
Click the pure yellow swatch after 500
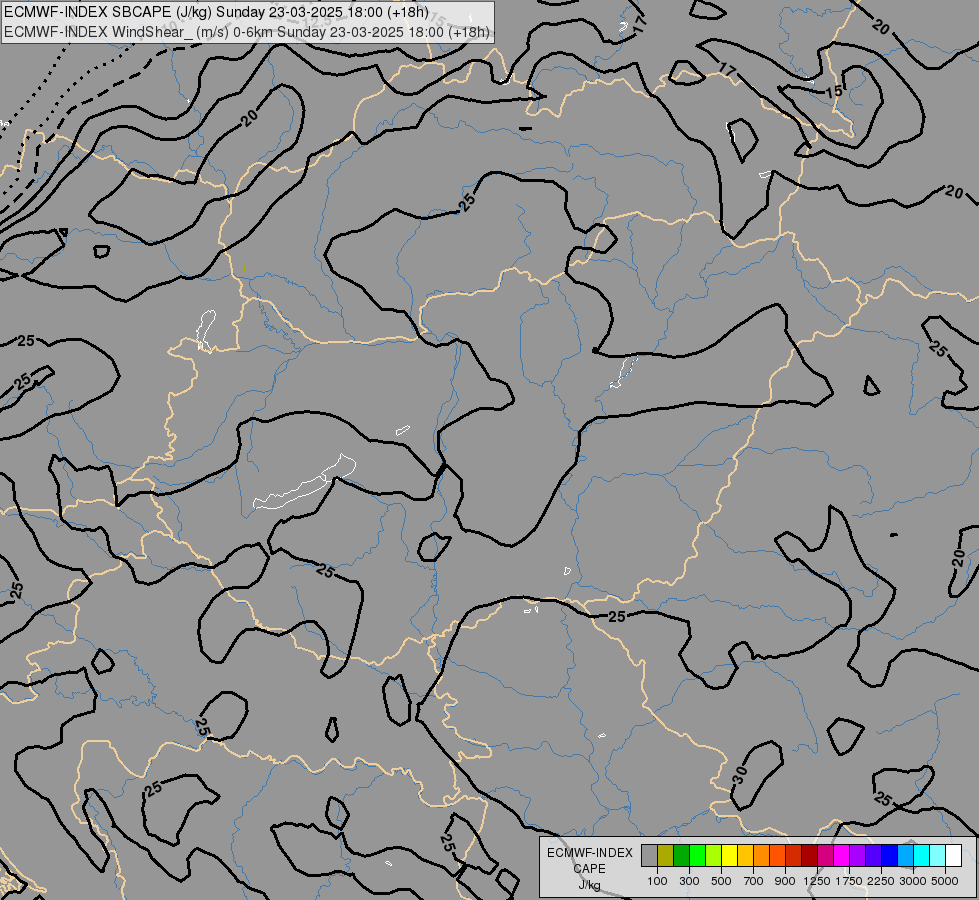[x=729, y=855]
